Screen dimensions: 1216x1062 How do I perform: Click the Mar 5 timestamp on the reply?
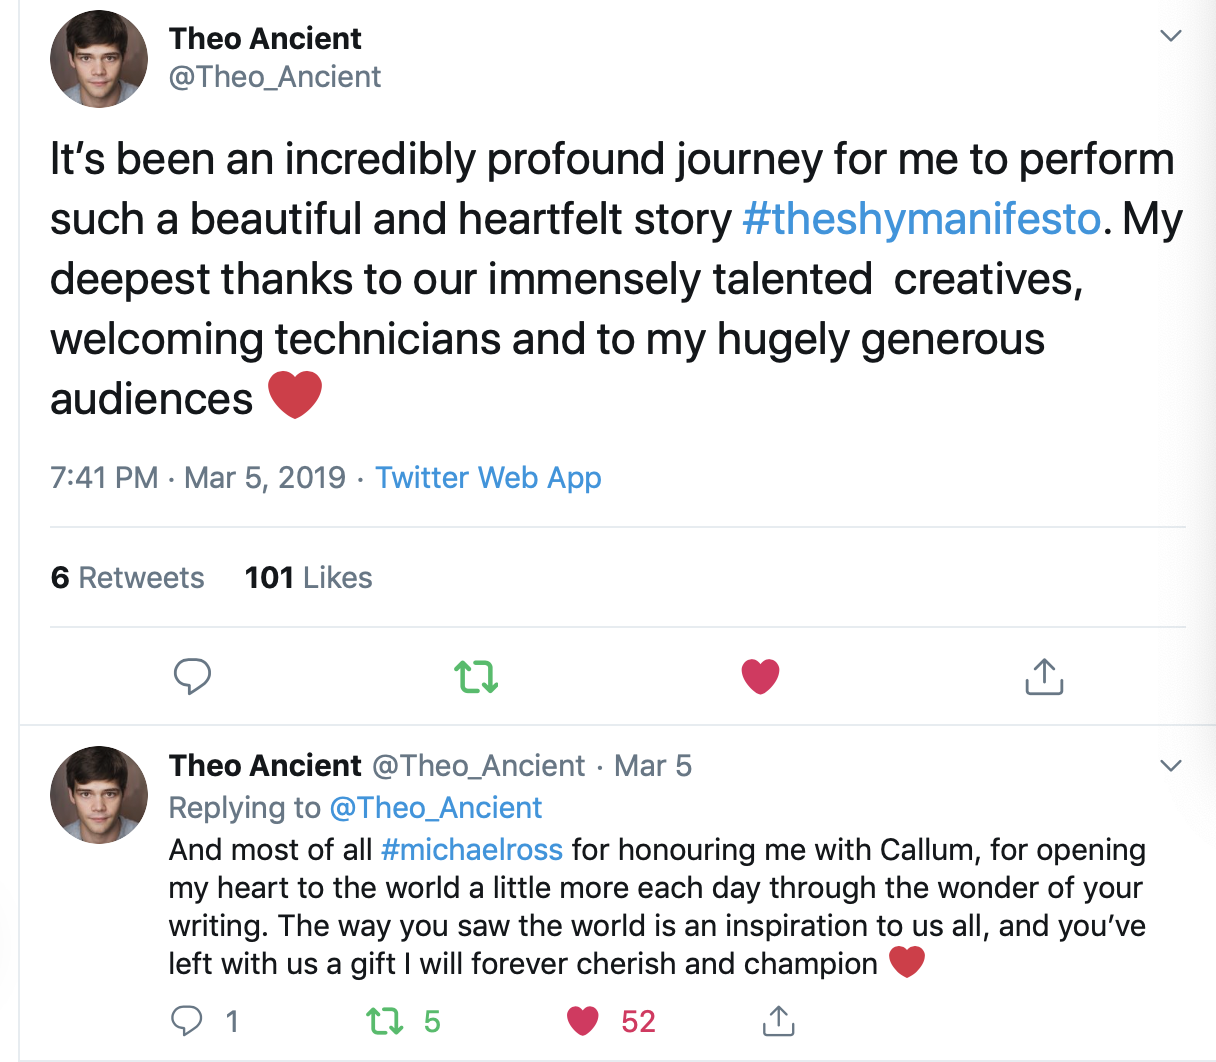pyautogui.click(x=653, y=766)
